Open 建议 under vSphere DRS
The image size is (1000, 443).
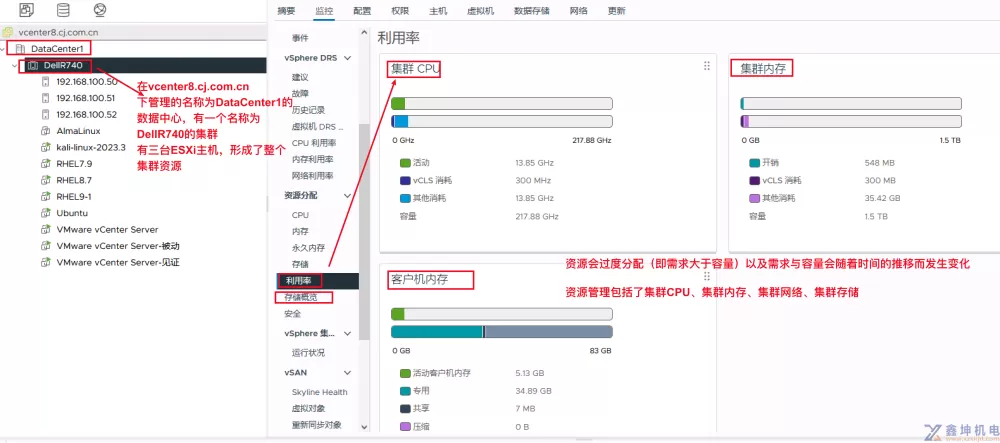click(300, 78)
